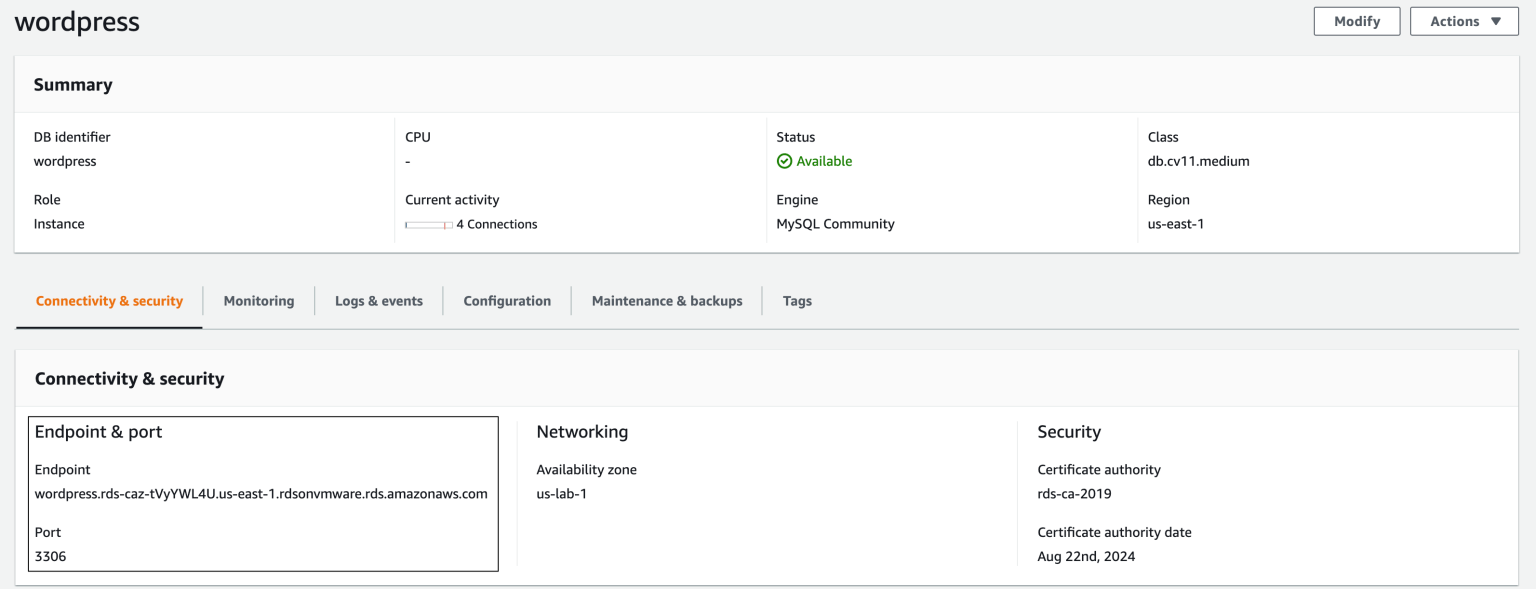Image resolution: width=1536 pixels, height=589 pixels.
Task: Open the Tags tab
Action: coord(797,301)
